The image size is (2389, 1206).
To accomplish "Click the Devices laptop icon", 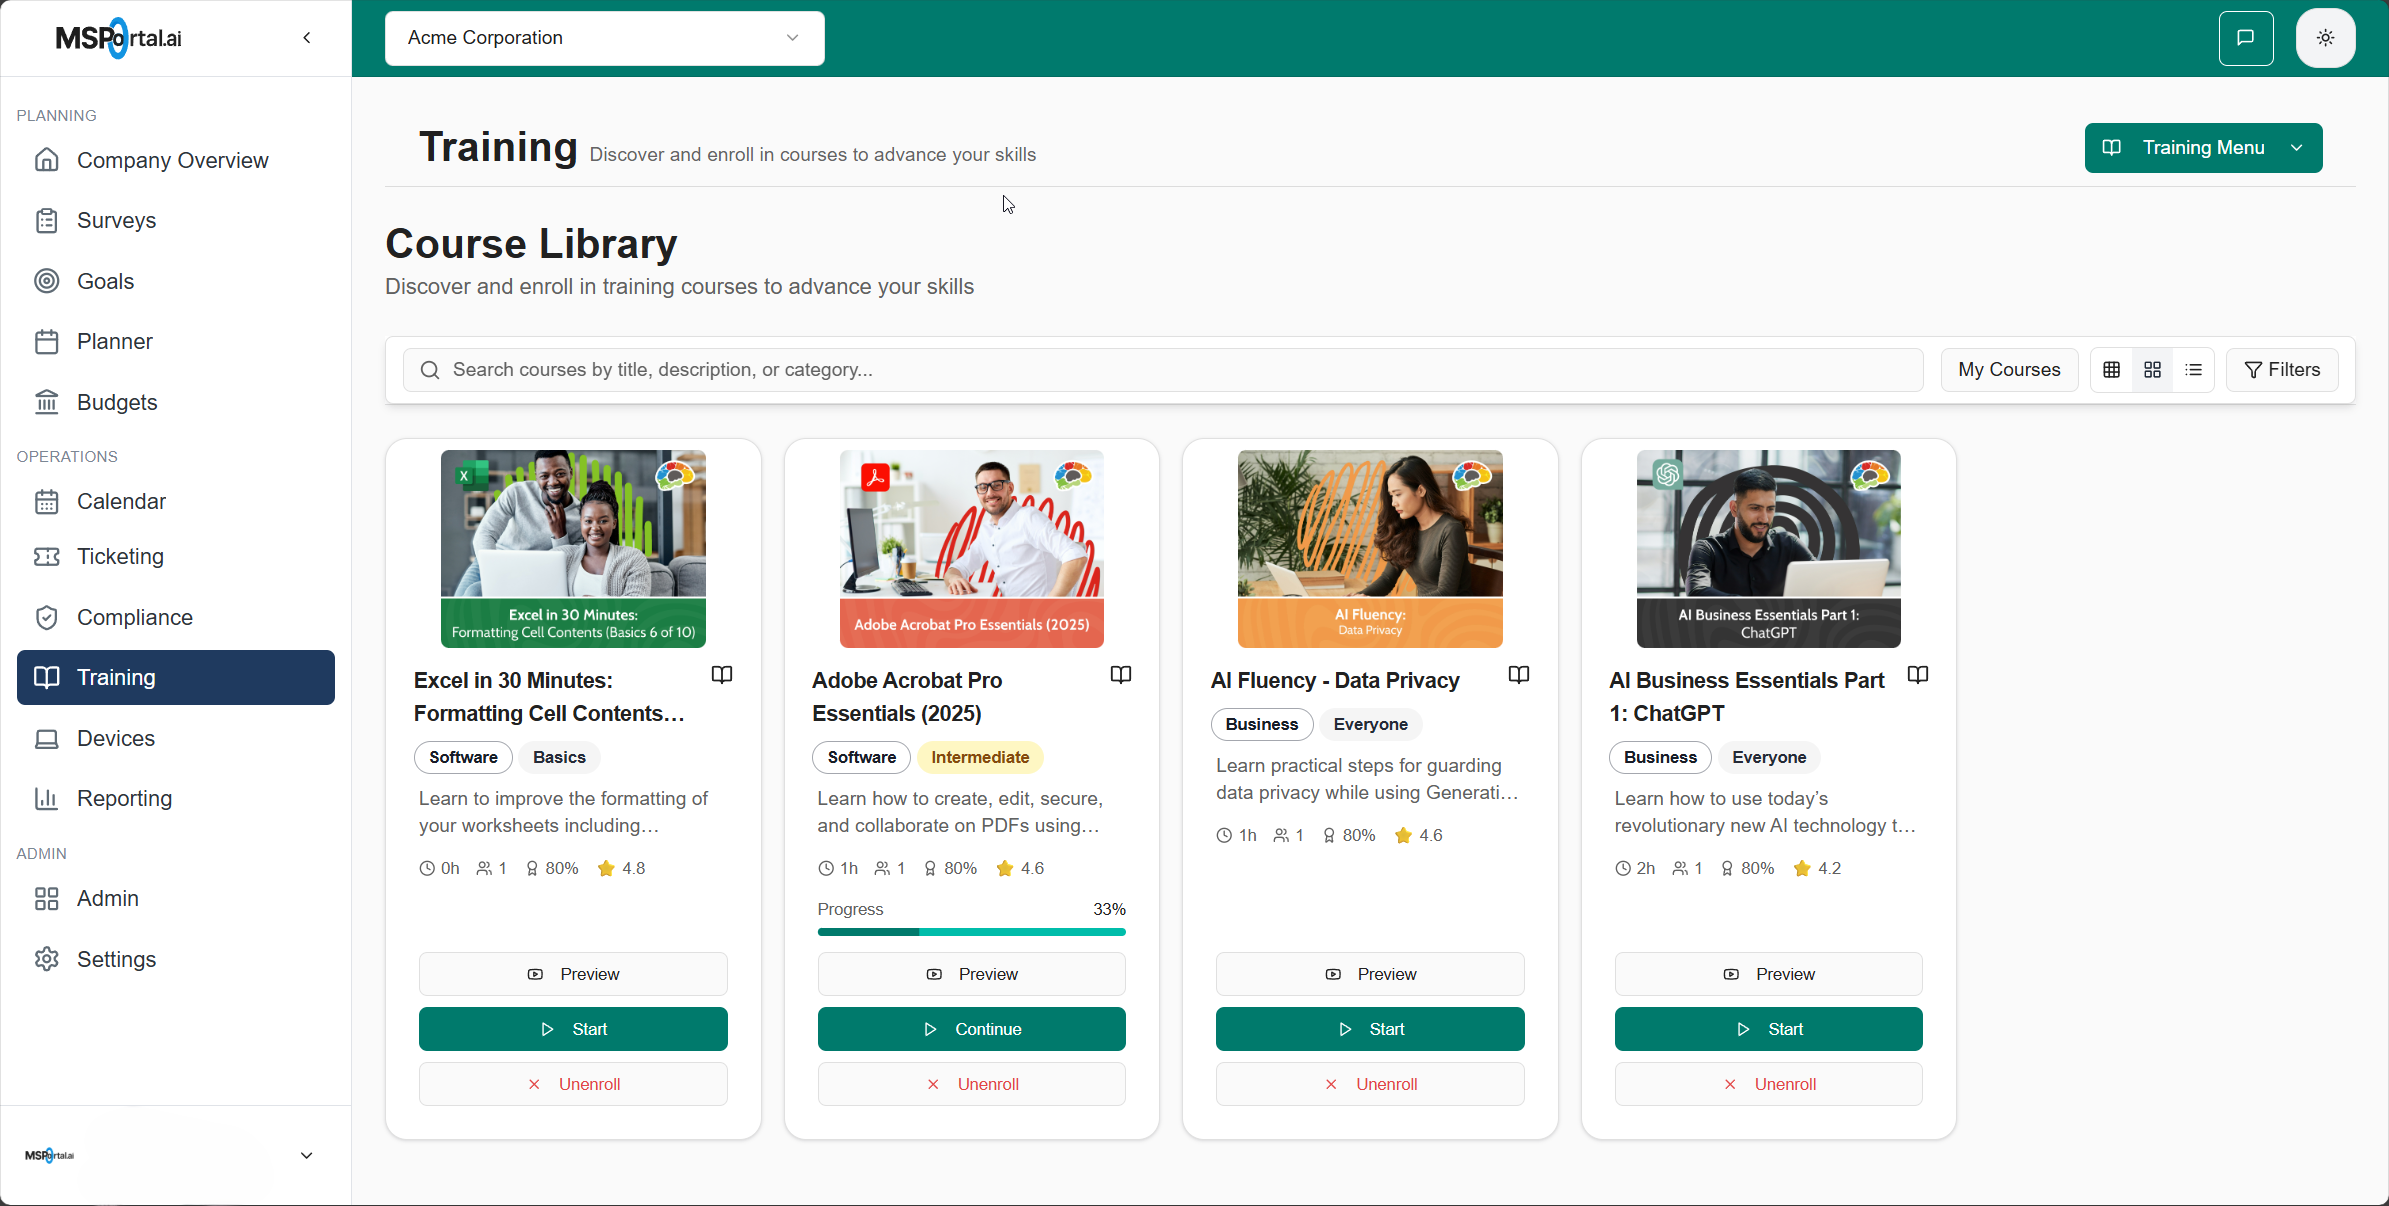I will (47, 738).
